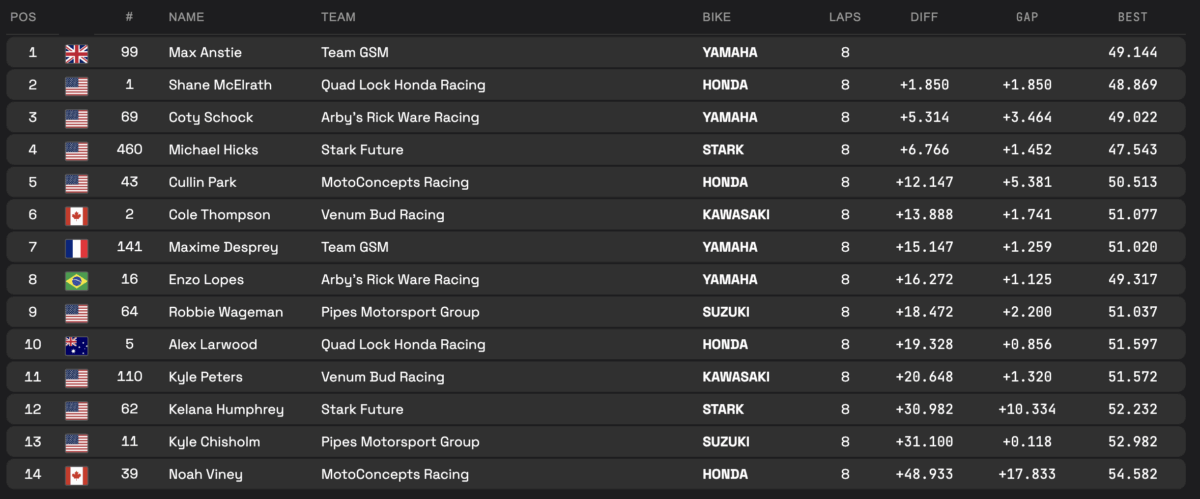Click the US flag beside Kyle Chisholm

pyautogui.click(x=77, y=442)
